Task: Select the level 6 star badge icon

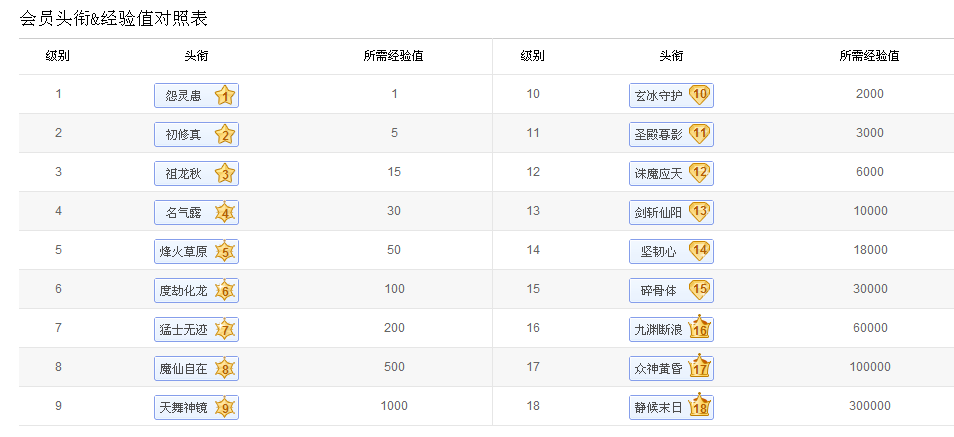Action: click(225, 291)
